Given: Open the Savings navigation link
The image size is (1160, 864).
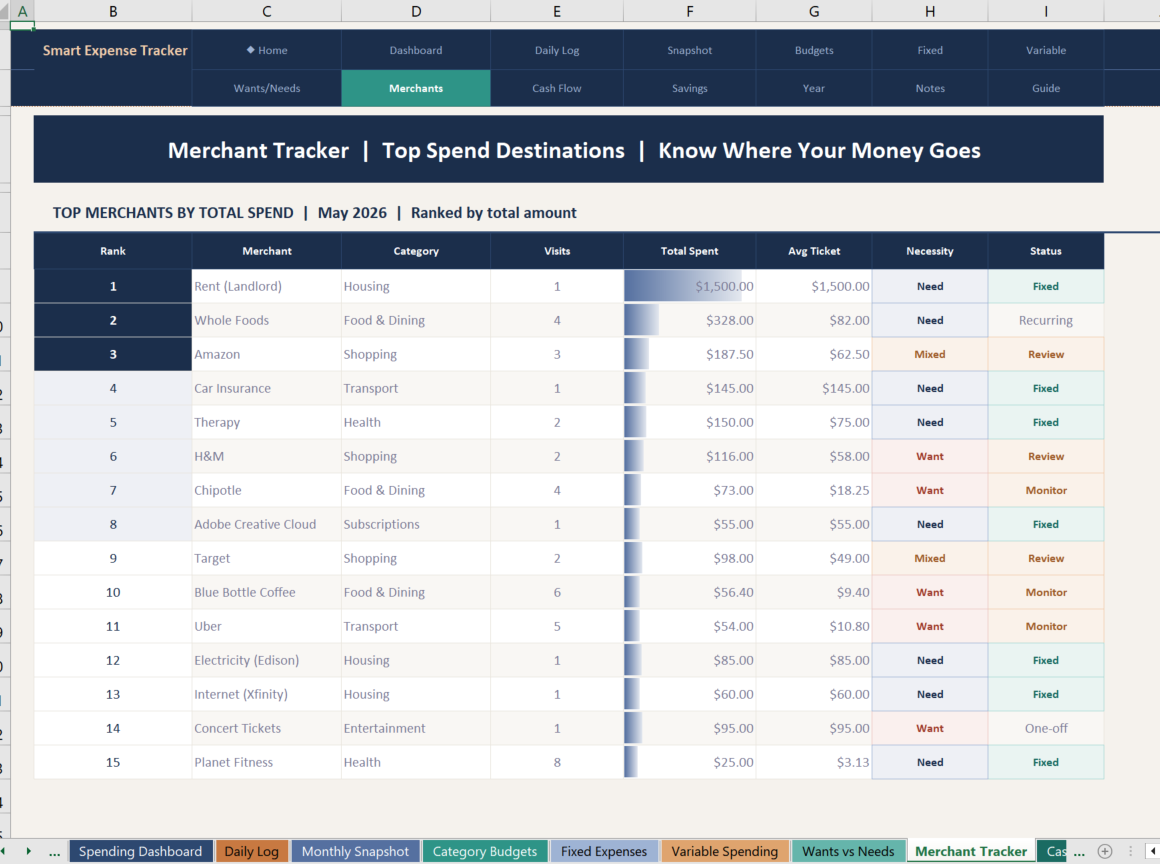Looking at the screenshot, I should tap(689, 88).
